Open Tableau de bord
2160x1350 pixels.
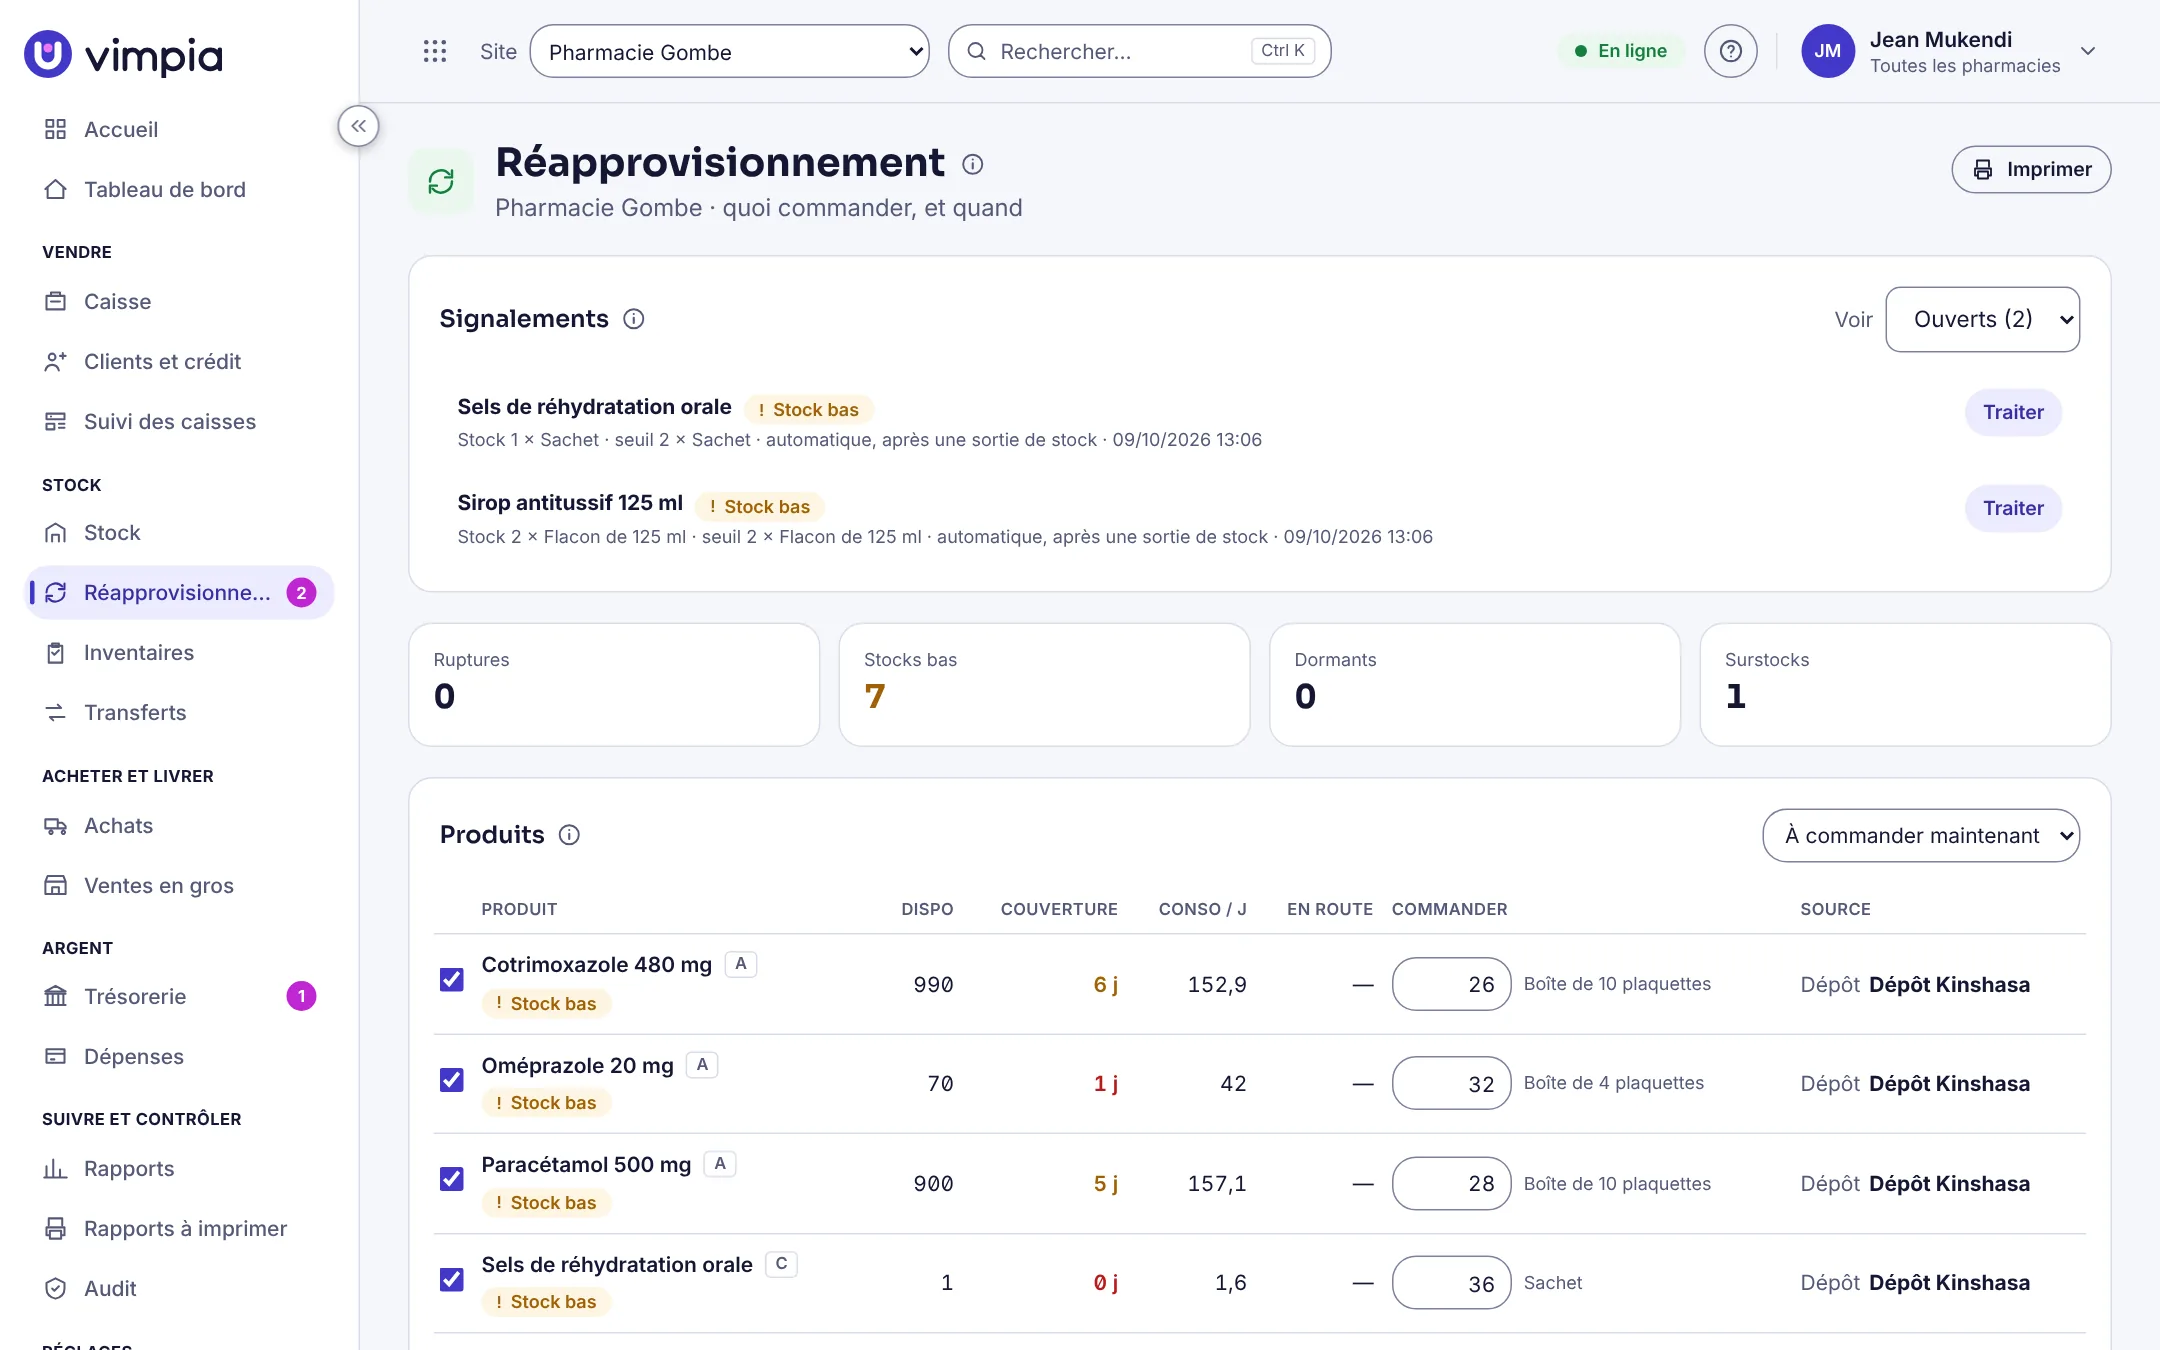179,189
